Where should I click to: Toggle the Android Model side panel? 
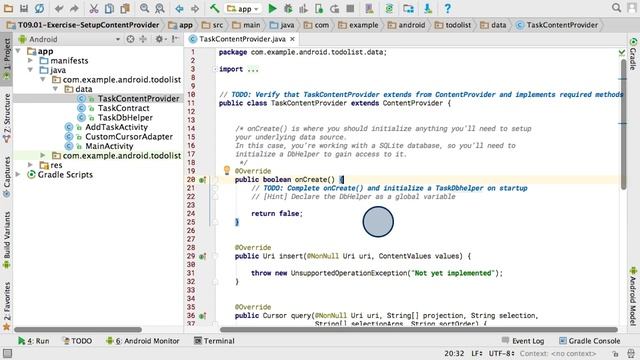tap(633, 296)
